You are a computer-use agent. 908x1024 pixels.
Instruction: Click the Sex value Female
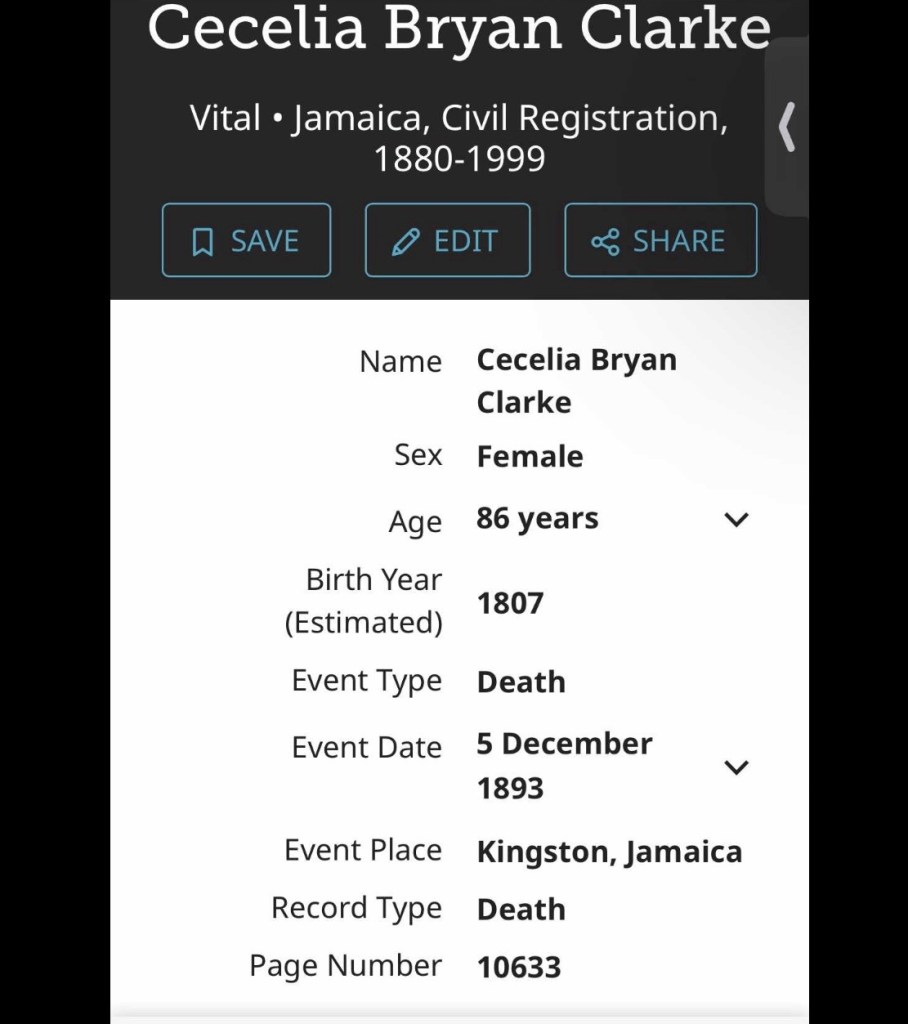tap(530, 457)
